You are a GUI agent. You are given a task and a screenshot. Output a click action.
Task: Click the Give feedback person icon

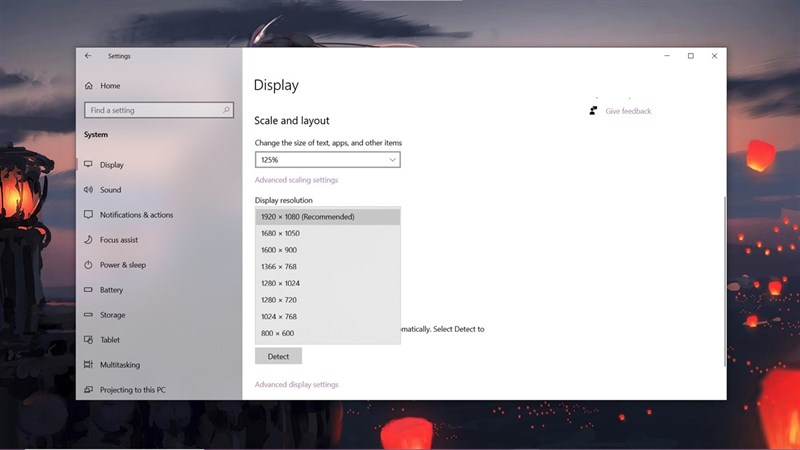point(593,111)
